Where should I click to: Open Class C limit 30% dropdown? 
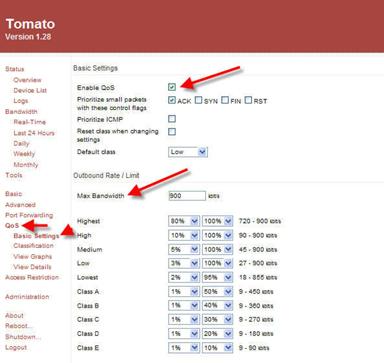pyautogui.click(x=217, y=319)
